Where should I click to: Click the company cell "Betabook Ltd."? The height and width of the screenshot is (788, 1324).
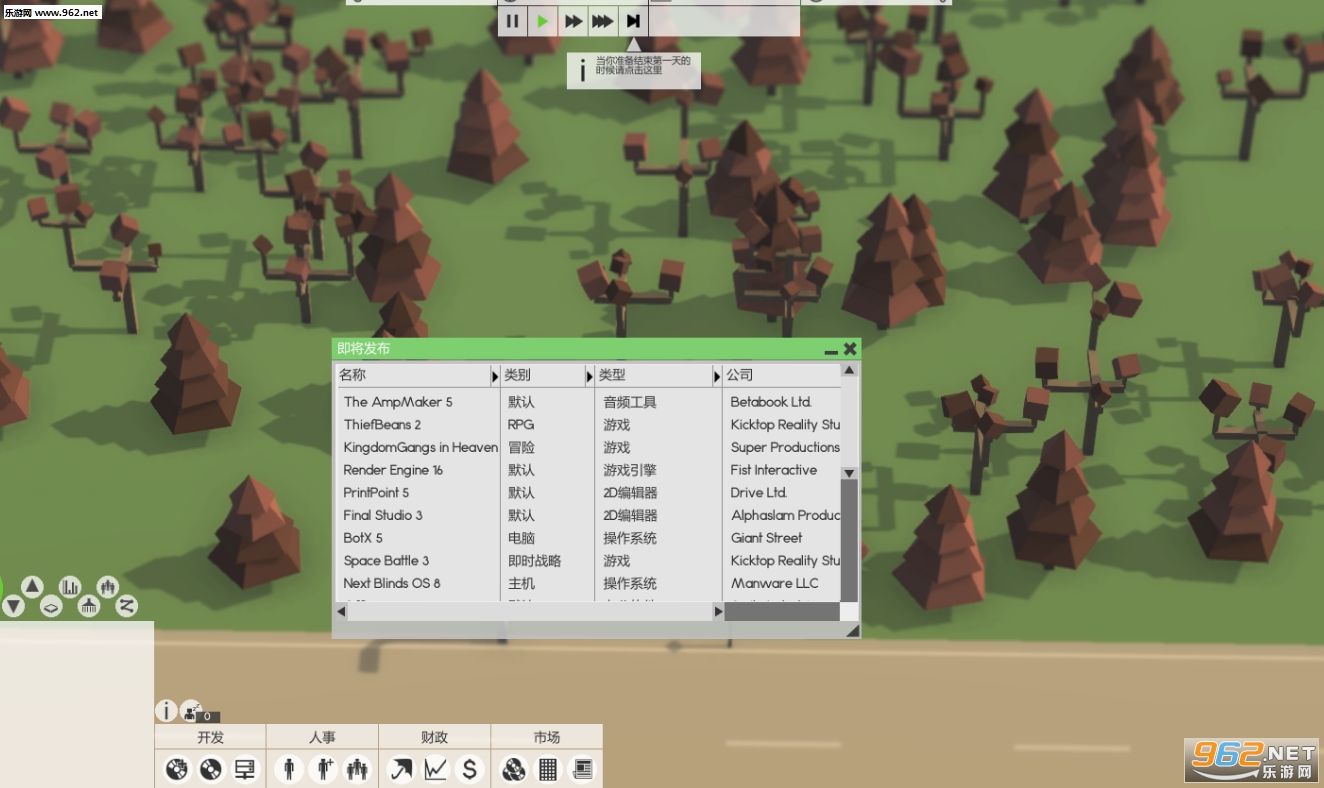[771, 402]
